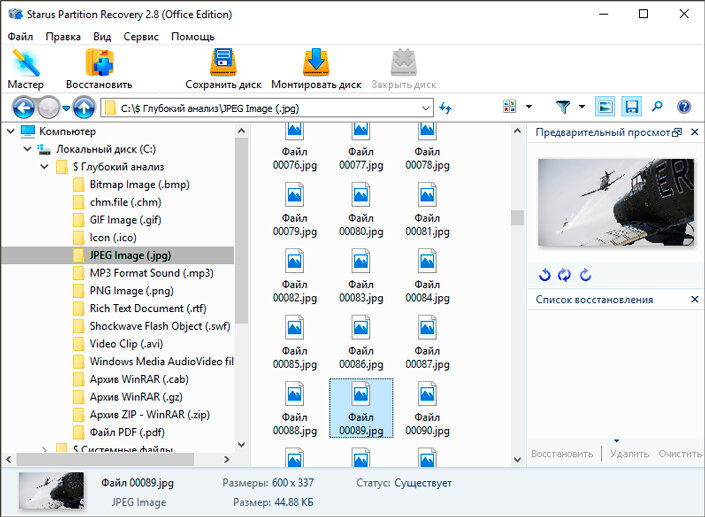Viewport: 705px width, 517px height.
Task: Click the tree horizontal scrollbar thumb
Action: [105, 459]
